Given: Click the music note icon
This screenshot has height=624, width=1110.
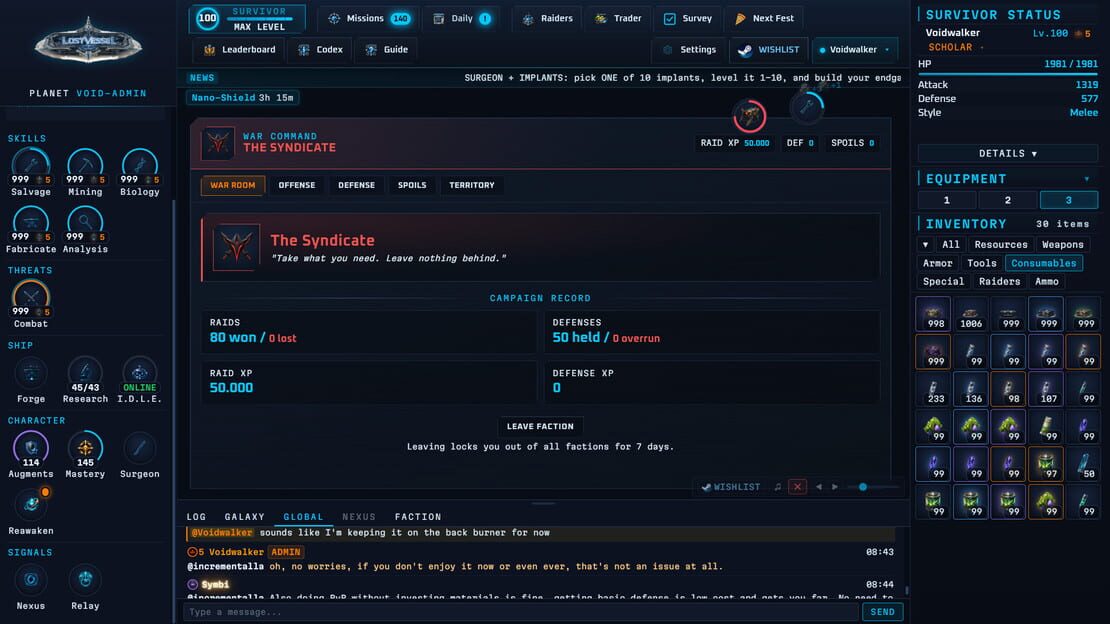Looking at the screenshot, I should point(778,487).
